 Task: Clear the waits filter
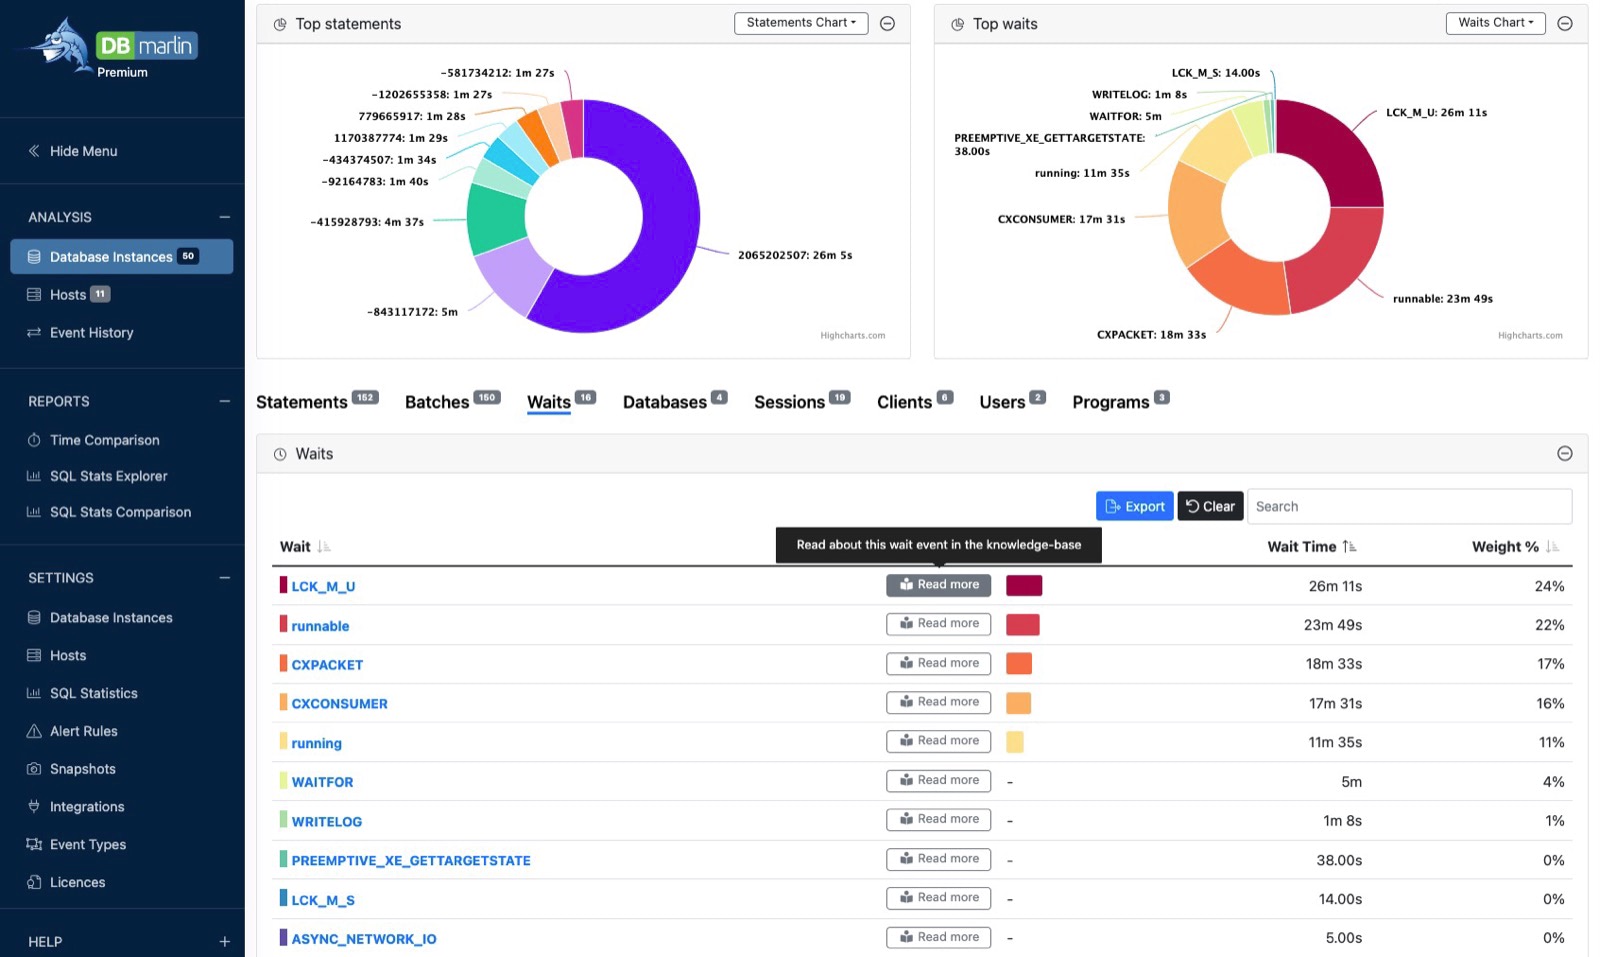tap(1210, 506)
